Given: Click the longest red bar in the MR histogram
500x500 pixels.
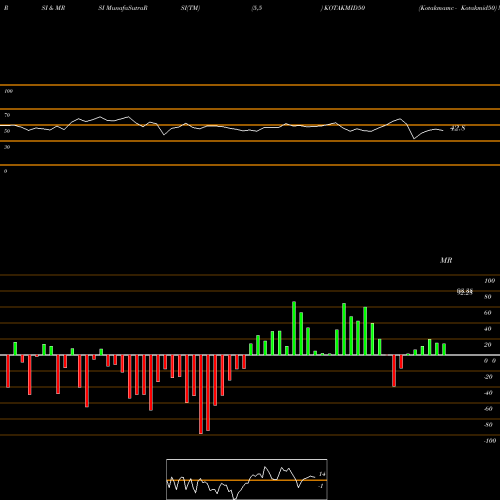Looking at the screenshot, I should click(x=201, y=394).
